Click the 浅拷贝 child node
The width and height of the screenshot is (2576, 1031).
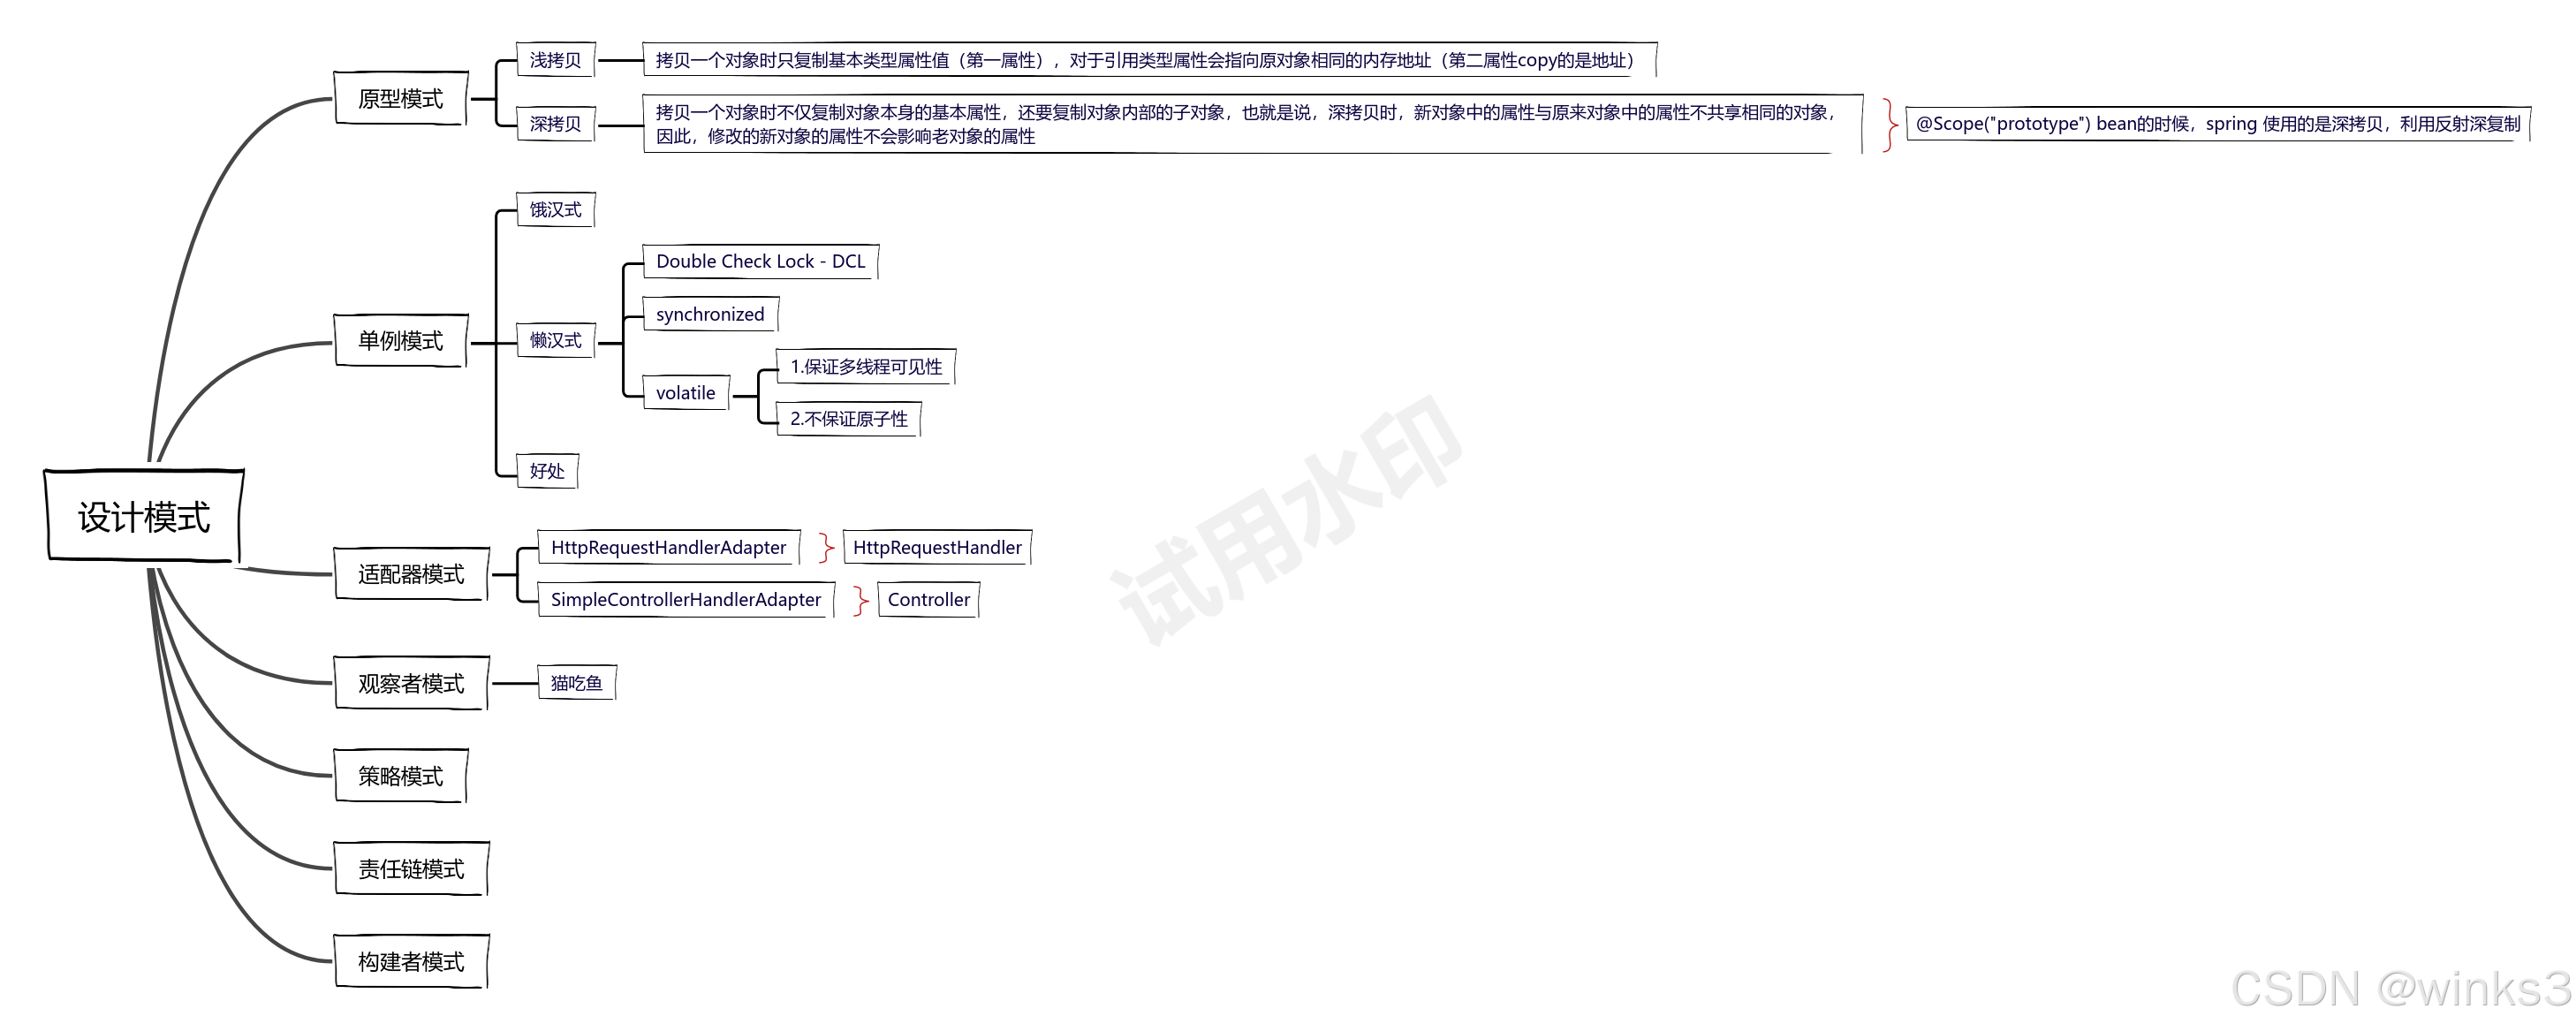(x=555, y=60)
